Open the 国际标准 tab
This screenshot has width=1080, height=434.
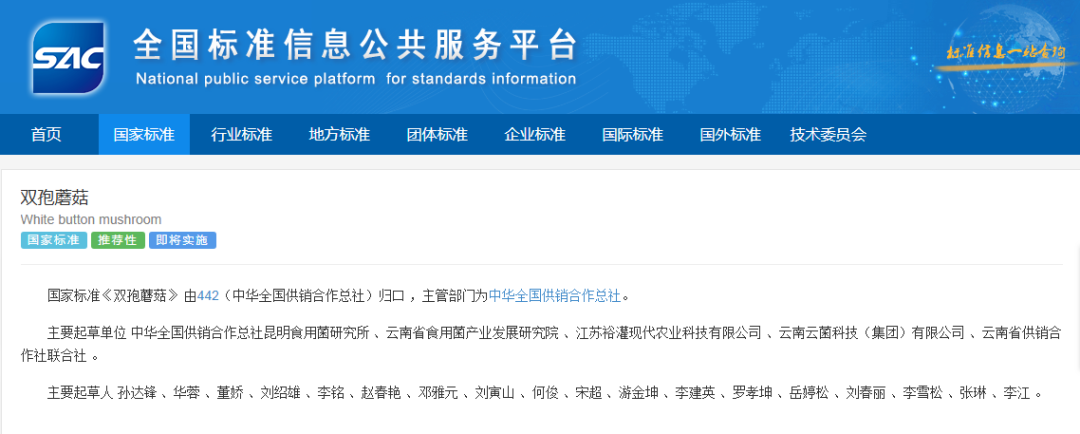[x=632, y=134]
